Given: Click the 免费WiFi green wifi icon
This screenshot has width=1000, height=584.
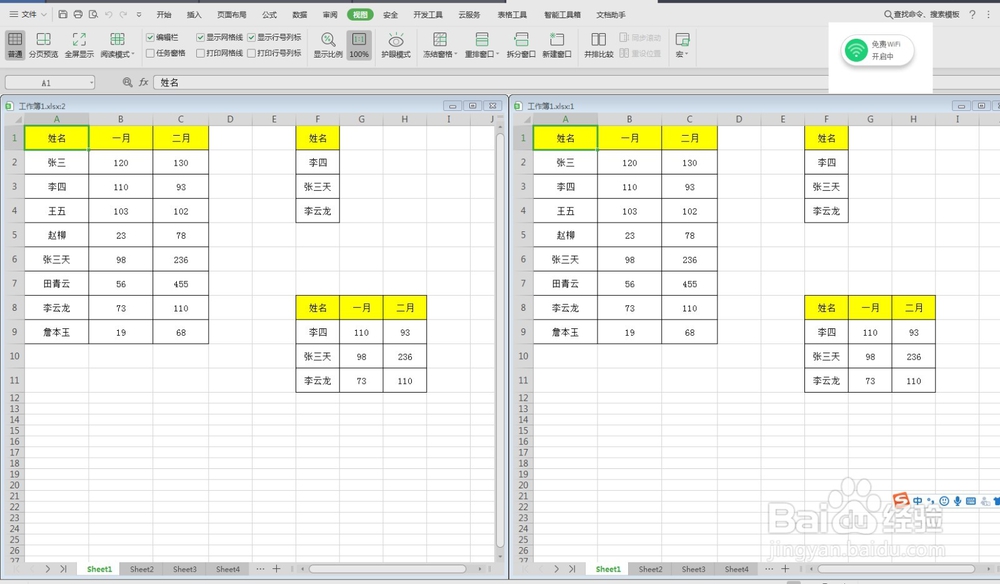Looking at the screenshot, I should pos(856,50).
